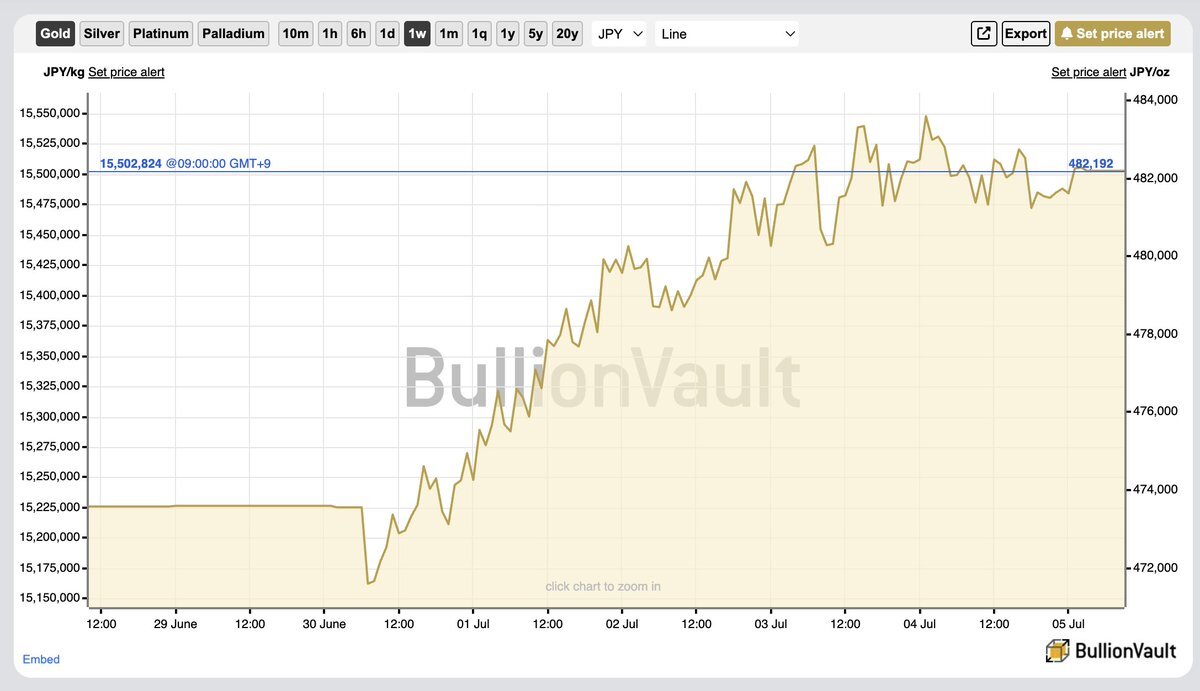Choose the 6h time range

(358, 33)
